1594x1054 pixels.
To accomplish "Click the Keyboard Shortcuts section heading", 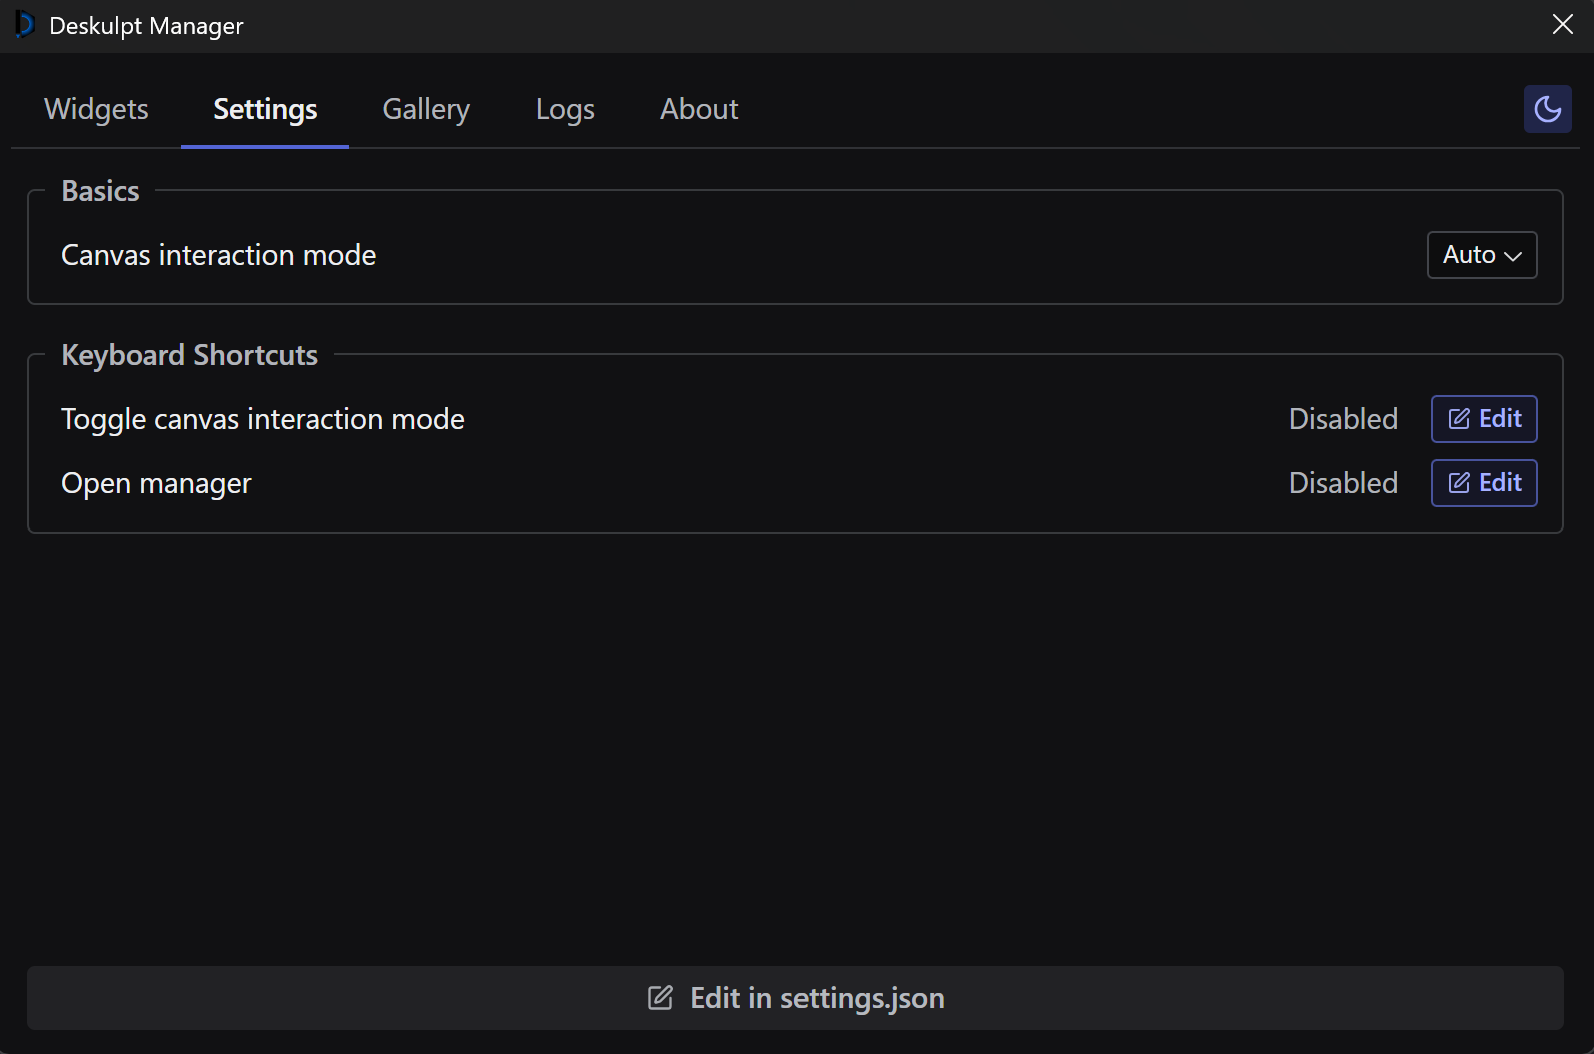I will tap(189, 355).
